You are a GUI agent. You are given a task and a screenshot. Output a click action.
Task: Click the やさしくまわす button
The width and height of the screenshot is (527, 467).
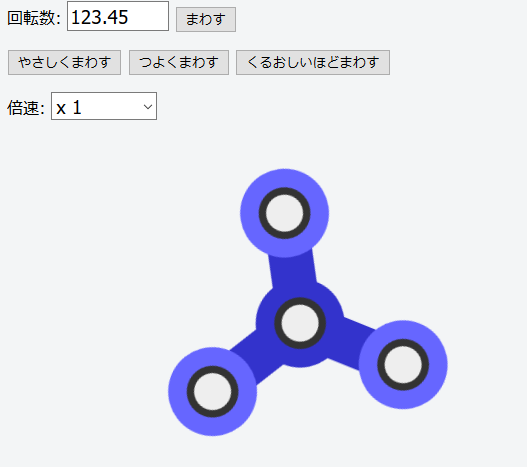tap(64, 63)
